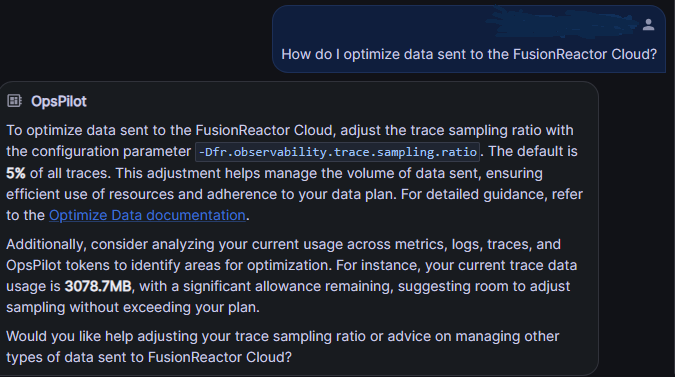Select the -Dfr.observability.trace.sampling.ratio code snippet
This screenshot has height=377, width=675.
click(338, 152)
